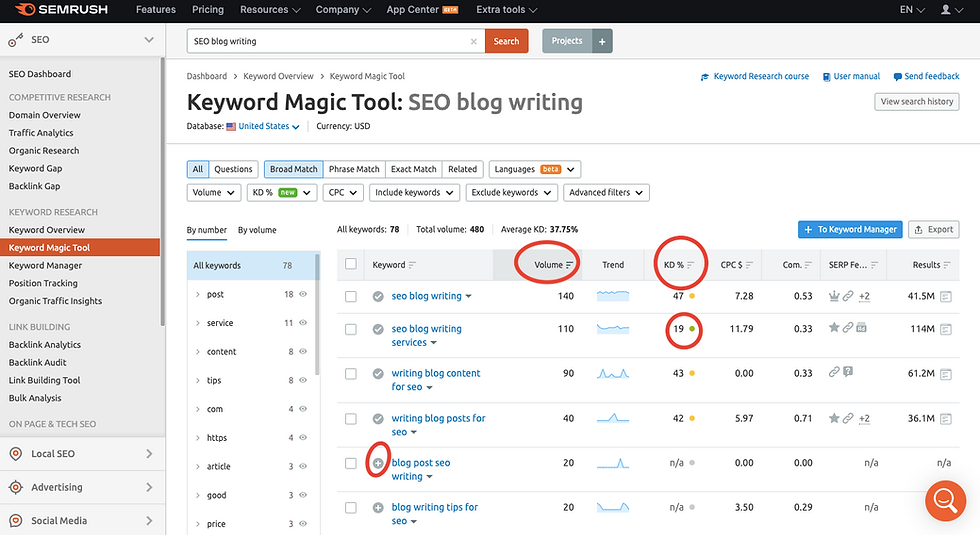Sort table by Volume column icon
Viewport: 980px width, 535px height.
pyautogui.click(x=569, y=265)
